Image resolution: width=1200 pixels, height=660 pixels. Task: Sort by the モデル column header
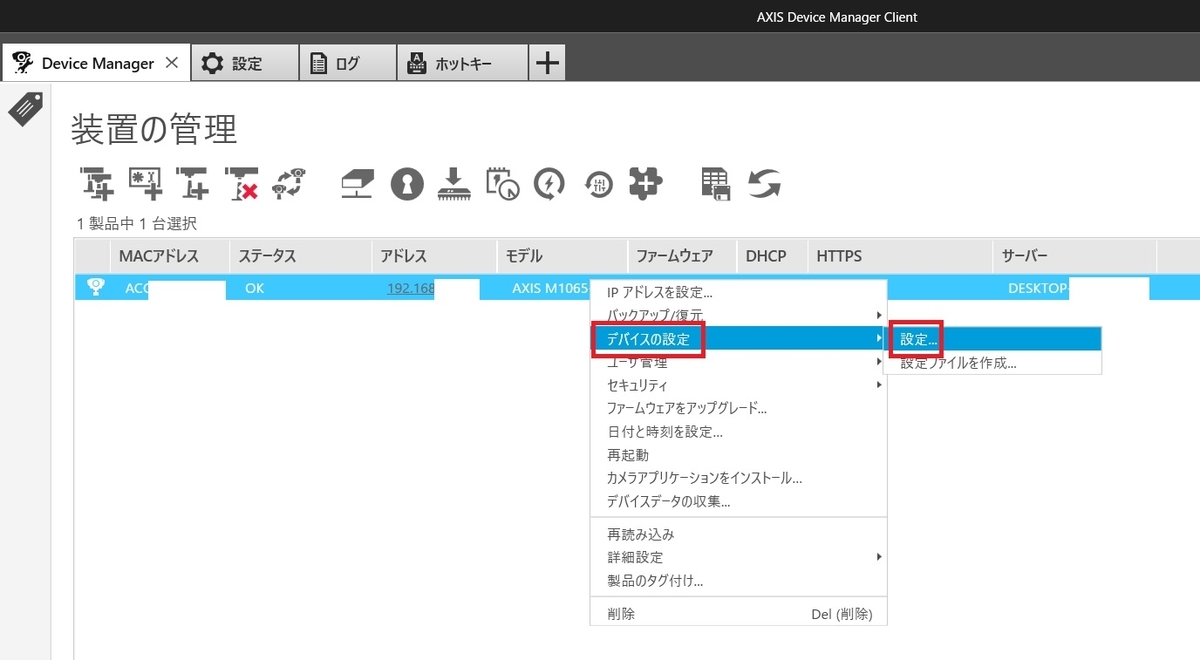562,256
